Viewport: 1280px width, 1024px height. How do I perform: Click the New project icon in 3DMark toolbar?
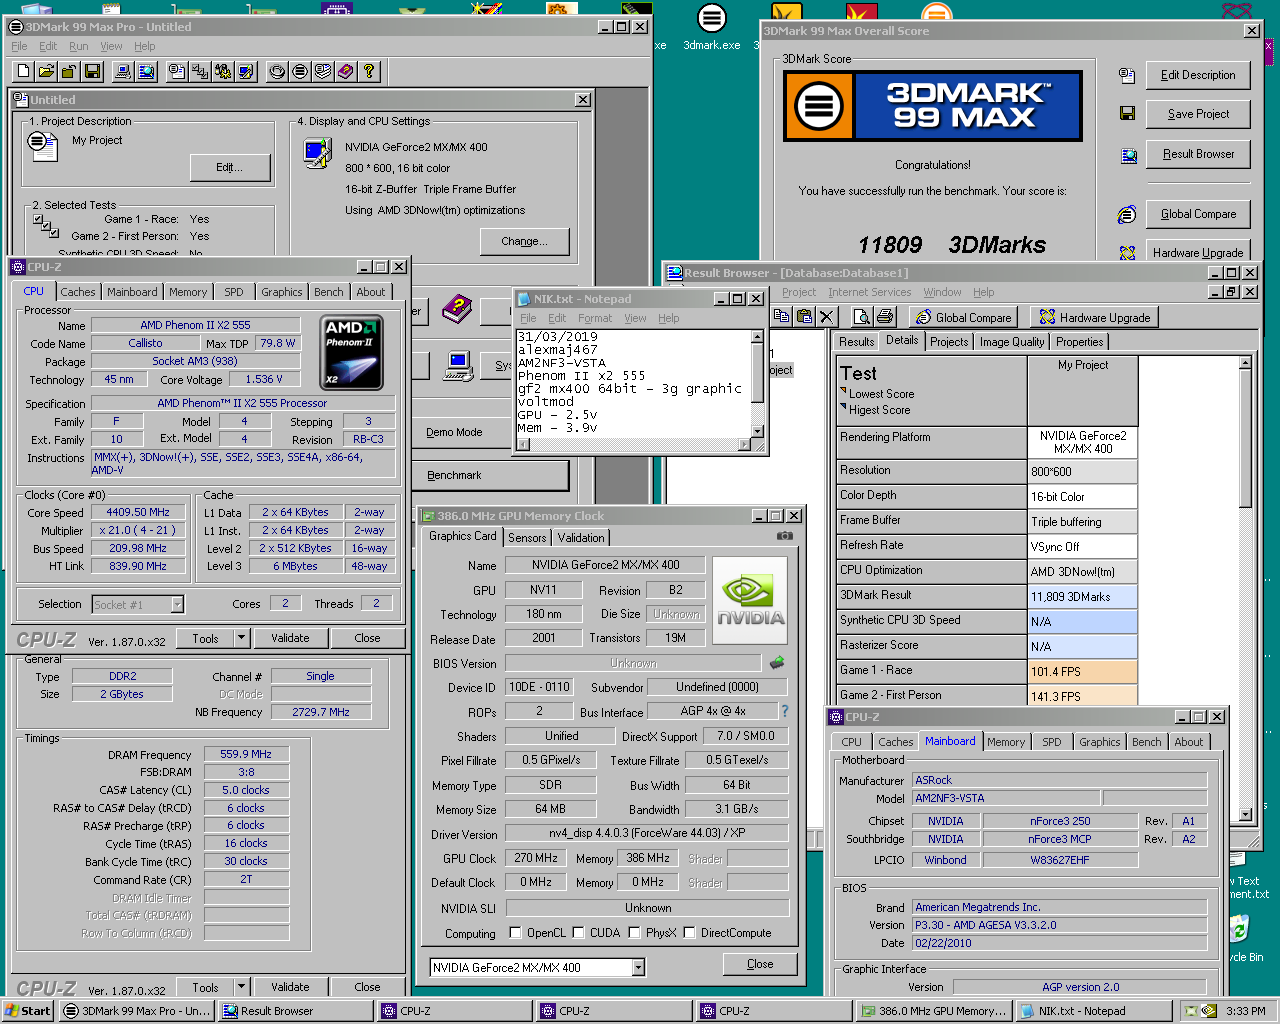point(24,71)
